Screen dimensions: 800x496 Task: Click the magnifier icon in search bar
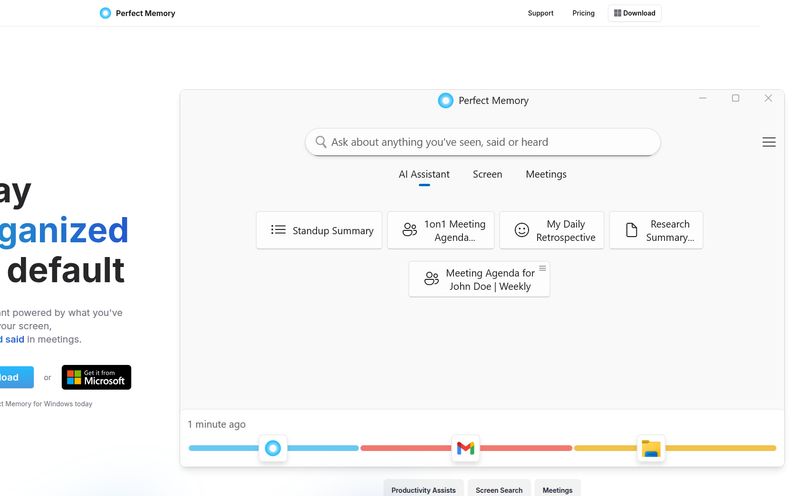pyautogui.click(x=320, y=142)
